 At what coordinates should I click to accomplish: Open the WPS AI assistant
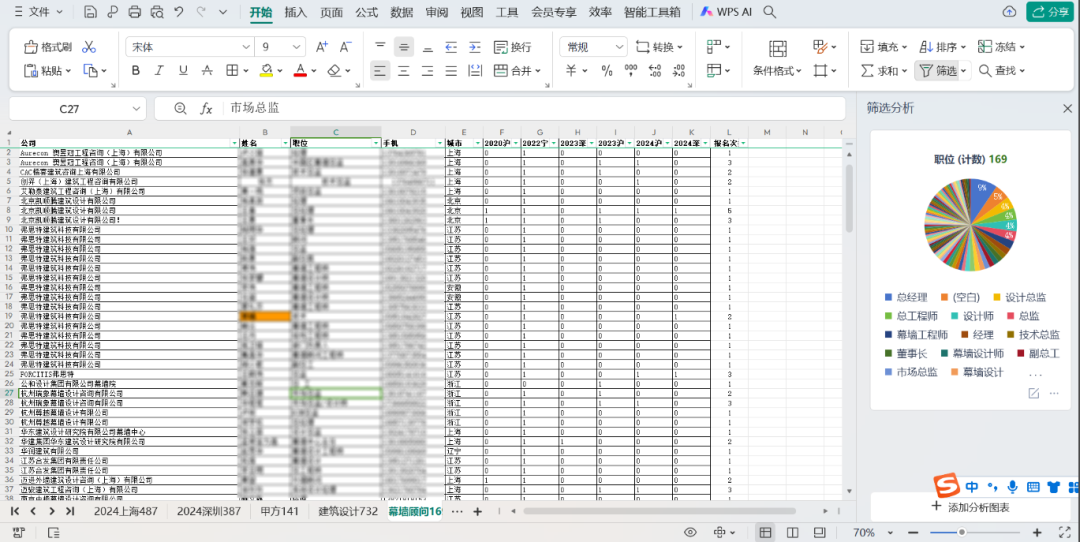click(726, 12)
